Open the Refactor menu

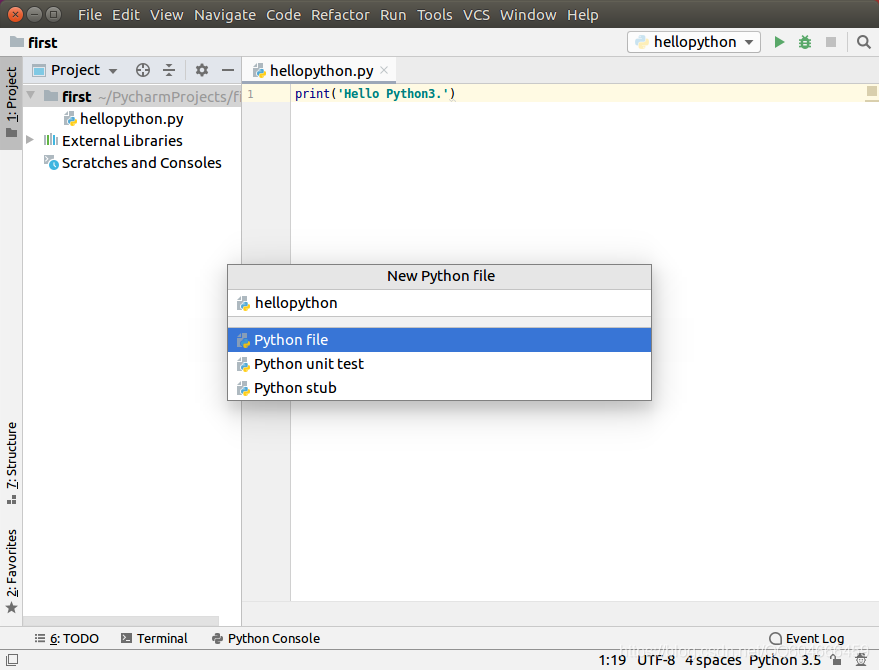[340, 15]
